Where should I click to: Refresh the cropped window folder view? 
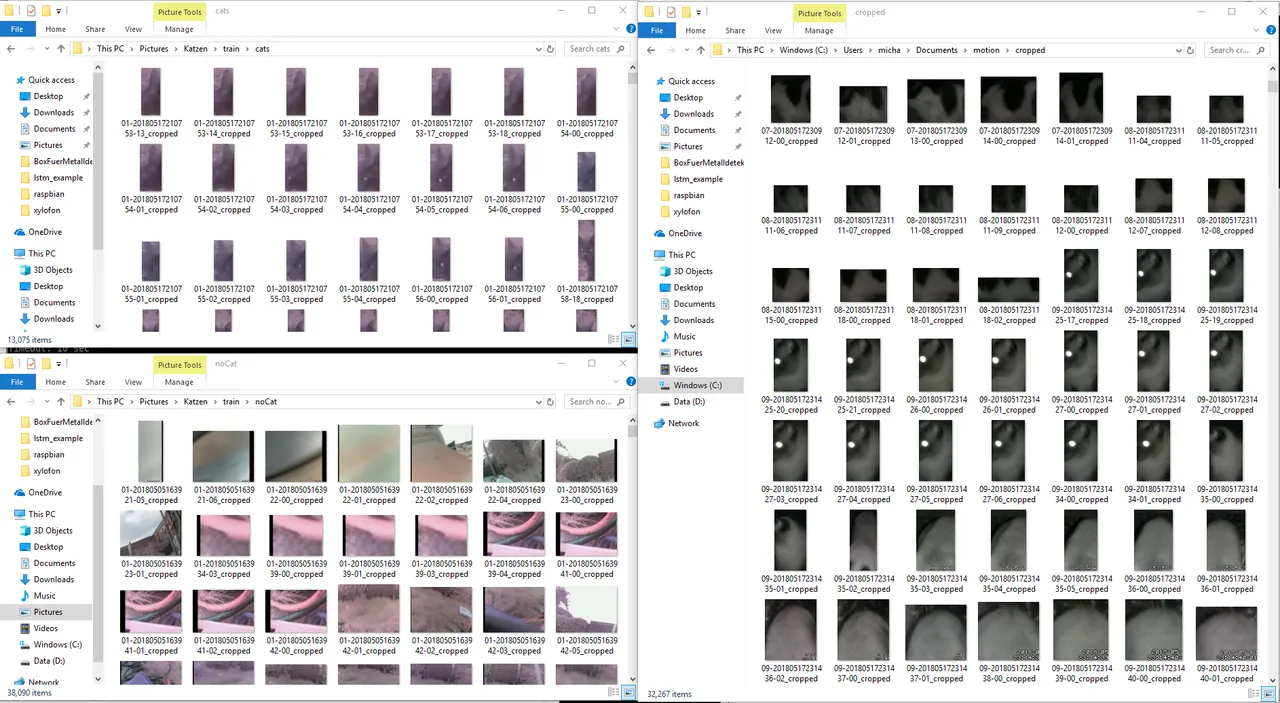click(x=1191, y=50)
